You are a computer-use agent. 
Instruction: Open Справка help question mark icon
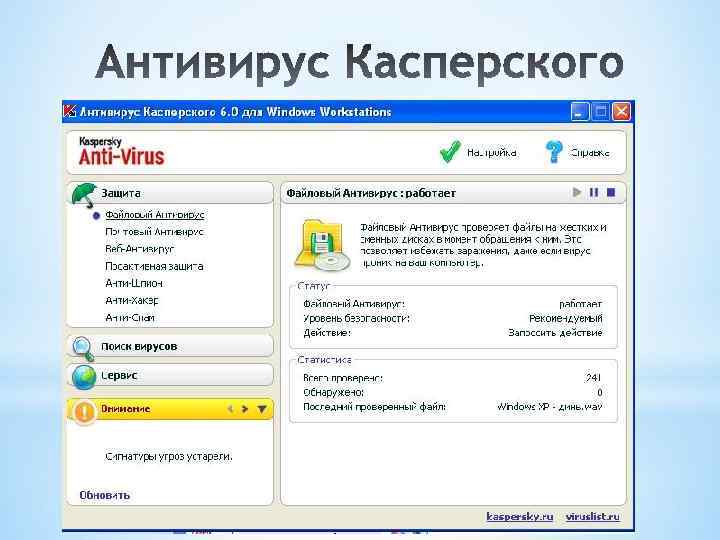pyautogui.click(x=554, y=152)
